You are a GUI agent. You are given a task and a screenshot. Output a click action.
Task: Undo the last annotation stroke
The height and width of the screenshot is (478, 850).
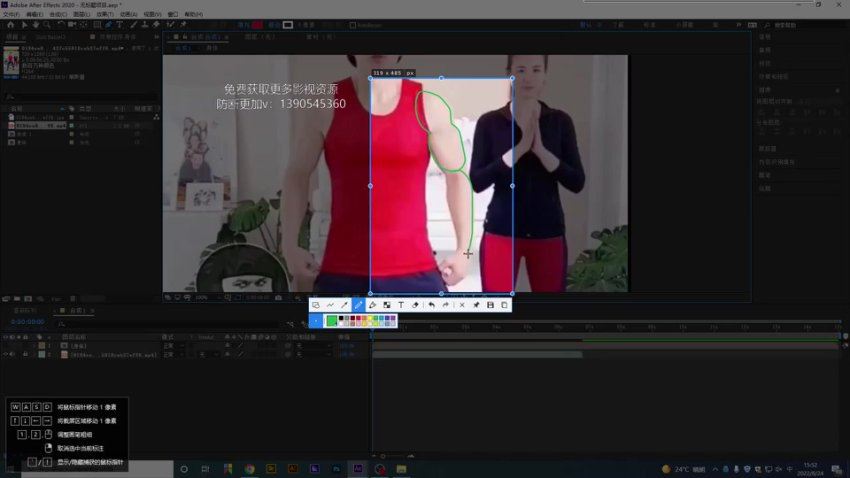432,305
